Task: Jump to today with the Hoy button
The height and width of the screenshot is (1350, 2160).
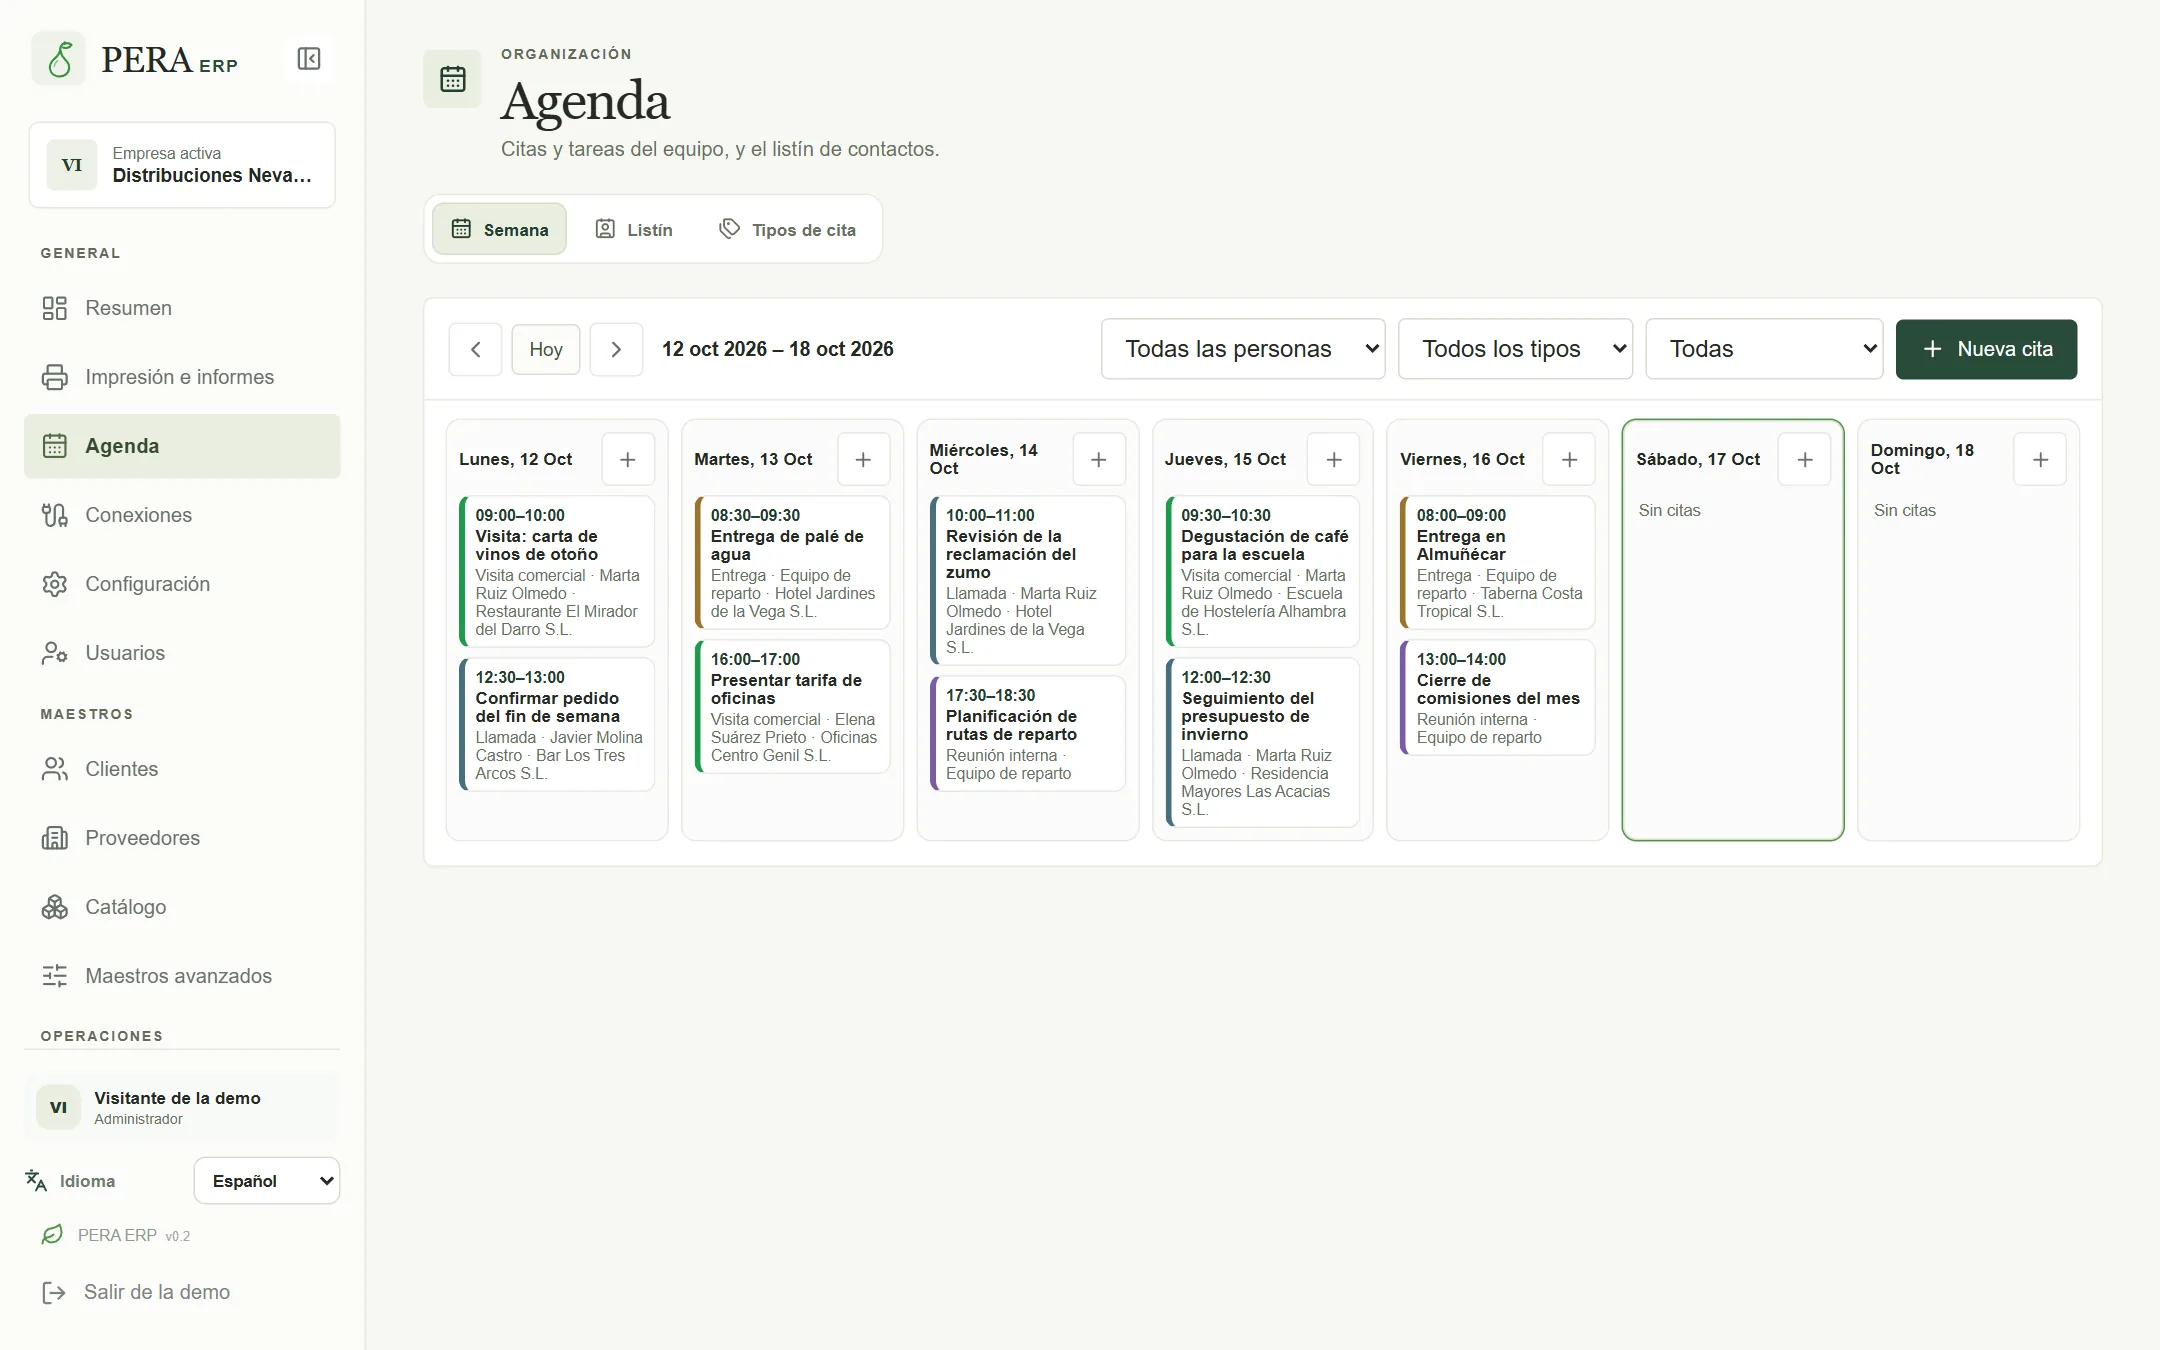Action: [x=546, y=349]
